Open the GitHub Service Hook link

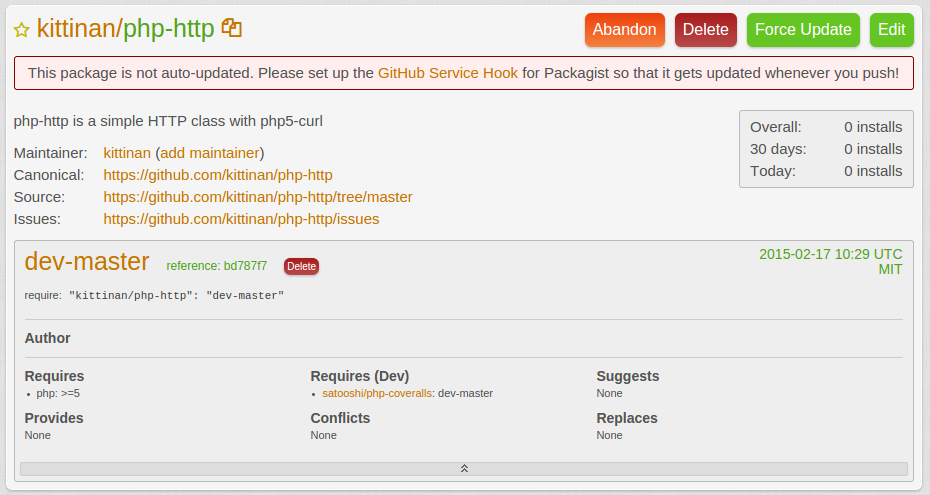(x=447, y=73)
